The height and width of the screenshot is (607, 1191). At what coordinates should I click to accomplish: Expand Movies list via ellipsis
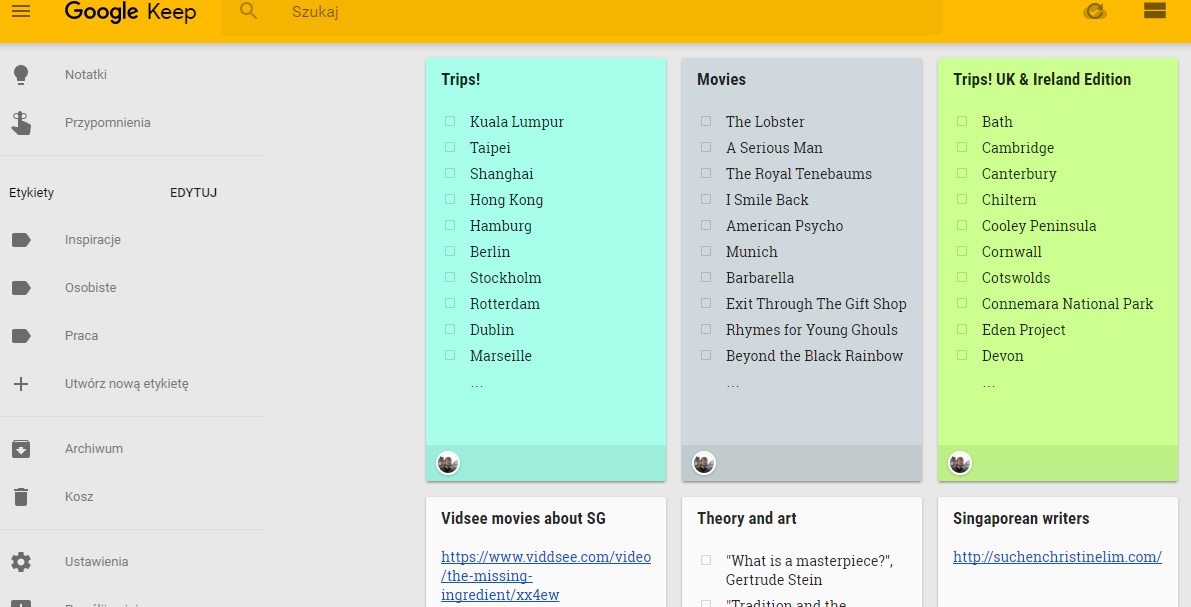click(x=732, y=383)
